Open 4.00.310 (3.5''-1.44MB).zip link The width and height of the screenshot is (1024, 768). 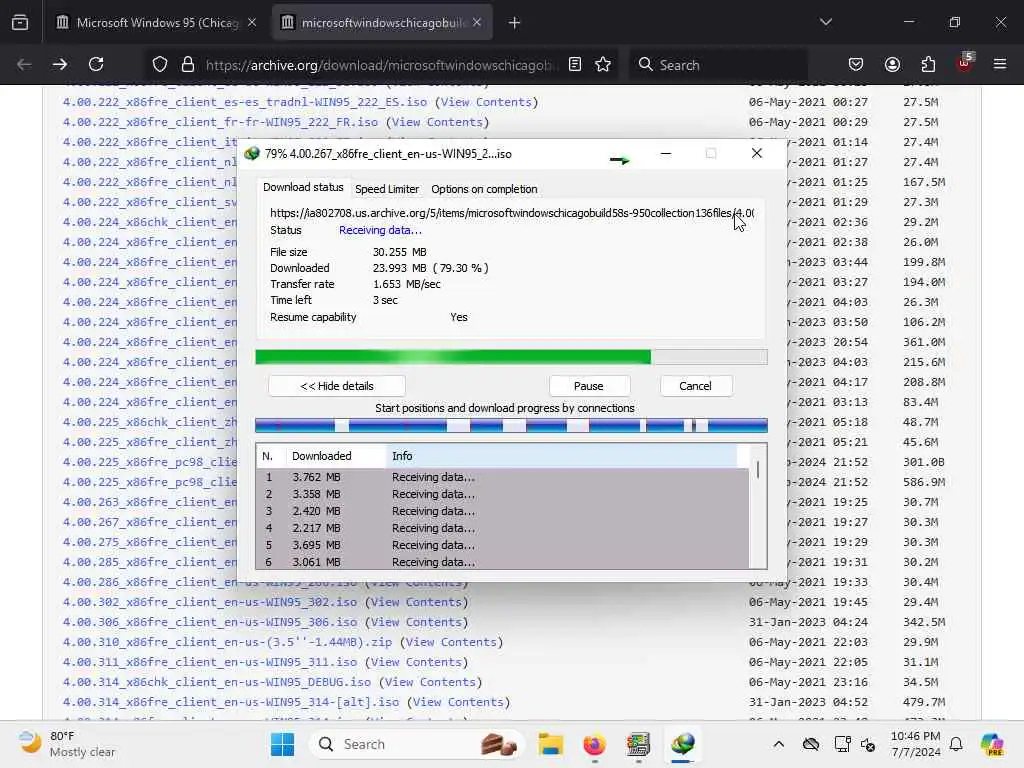click(x=227, y=642)
